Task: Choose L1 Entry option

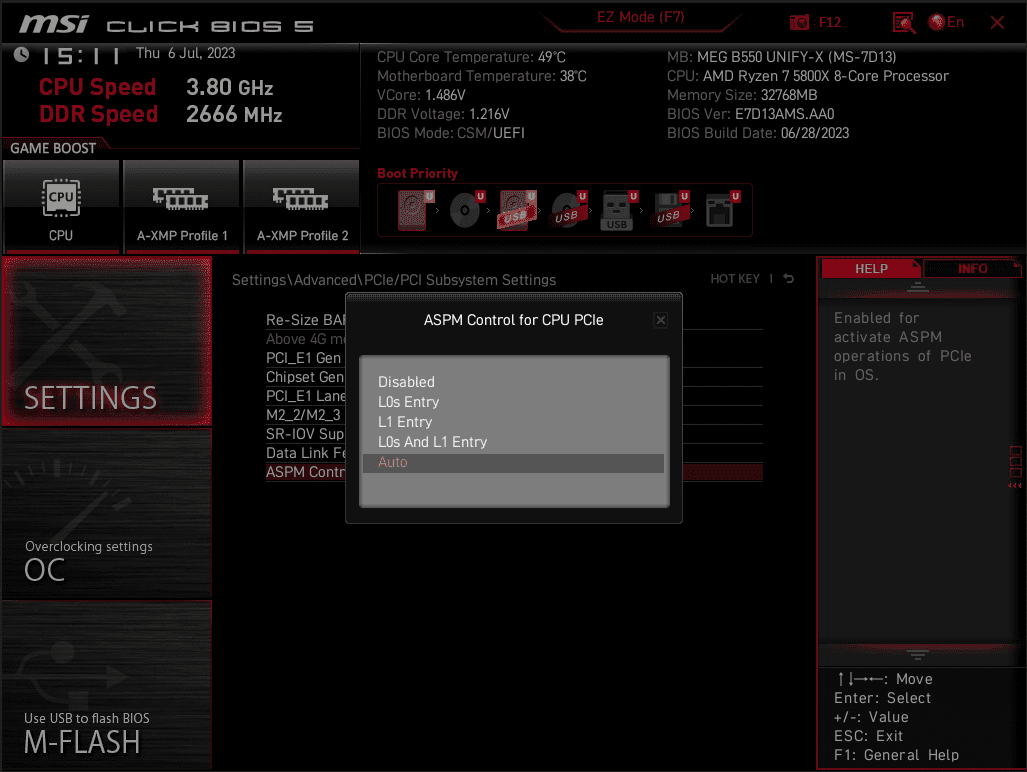Action: pyautogui.click(x=513, y=422)
